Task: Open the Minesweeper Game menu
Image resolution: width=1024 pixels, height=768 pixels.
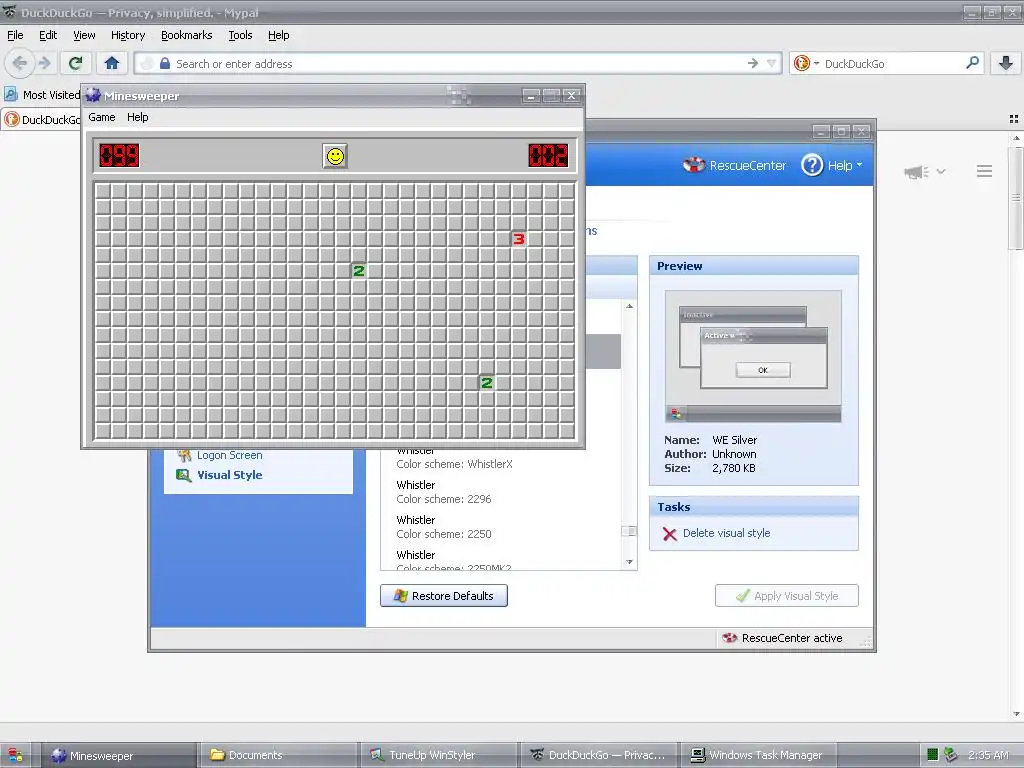Action: click(102, 117)
